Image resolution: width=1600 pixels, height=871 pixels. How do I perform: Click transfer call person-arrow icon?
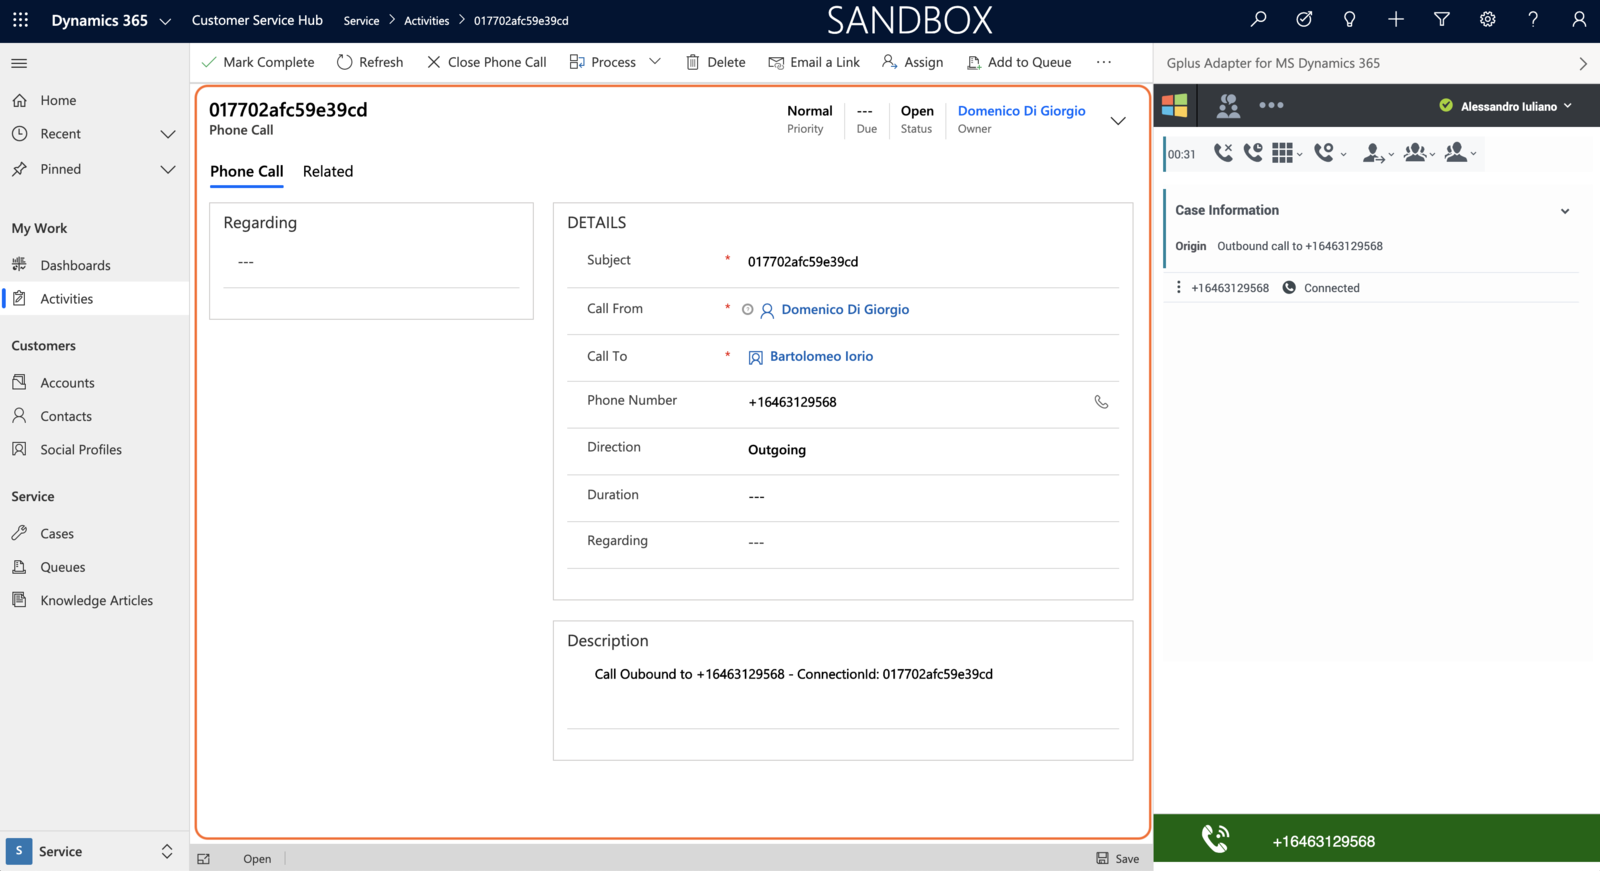(x=1374, y=153)
